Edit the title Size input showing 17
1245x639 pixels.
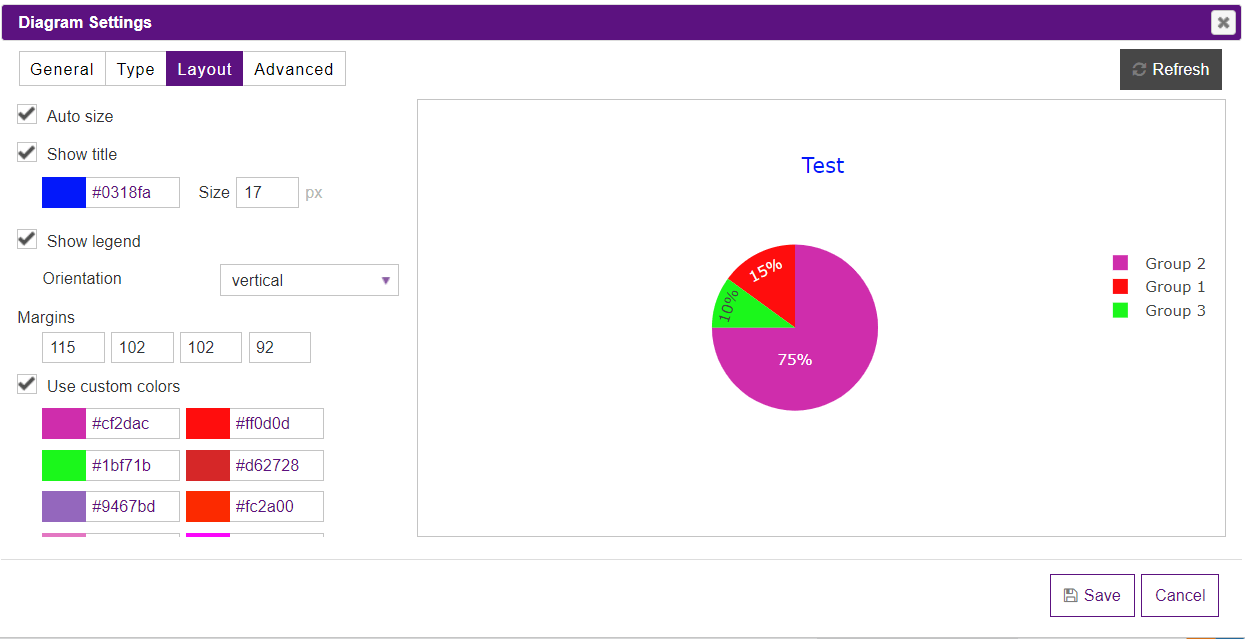pyautogui.click(x=267, y=192)
